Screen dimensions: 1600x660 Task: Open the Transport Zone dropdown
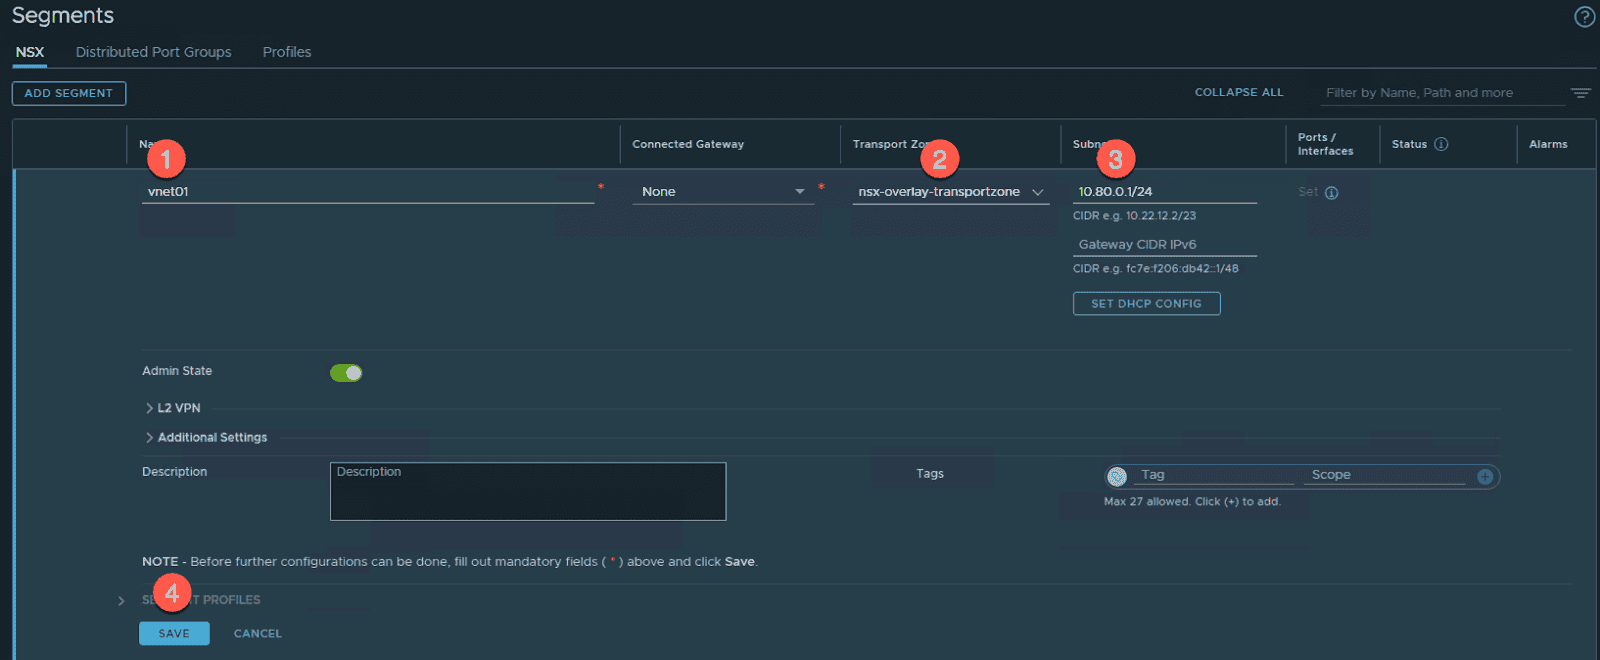click(950, 192)
